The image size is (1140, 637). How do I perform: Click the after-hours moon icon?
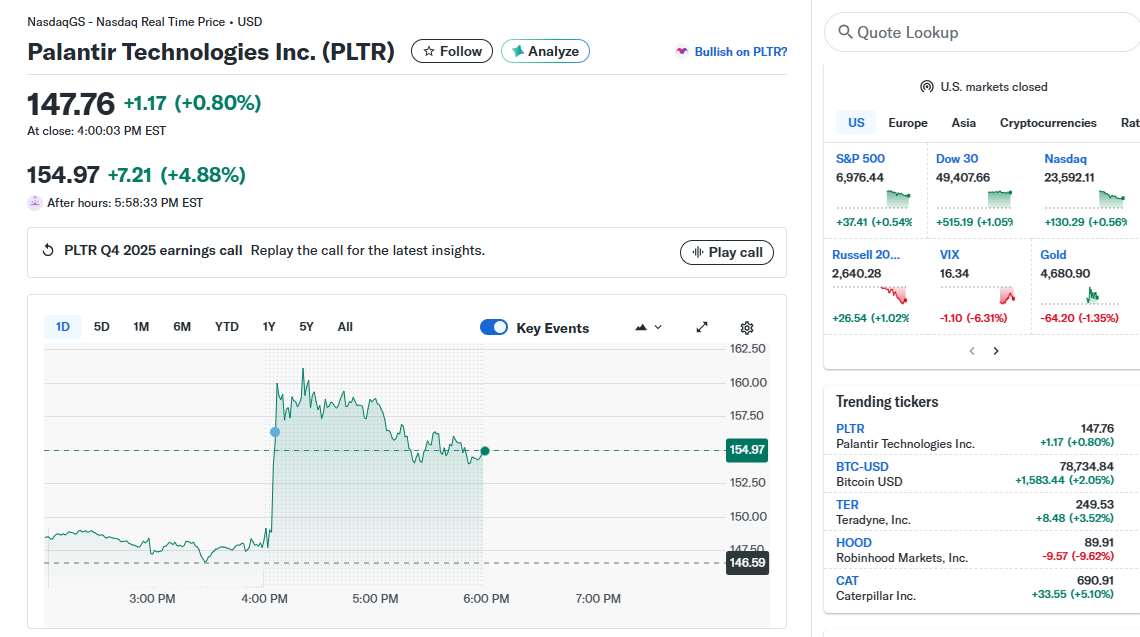click(35, 203)
